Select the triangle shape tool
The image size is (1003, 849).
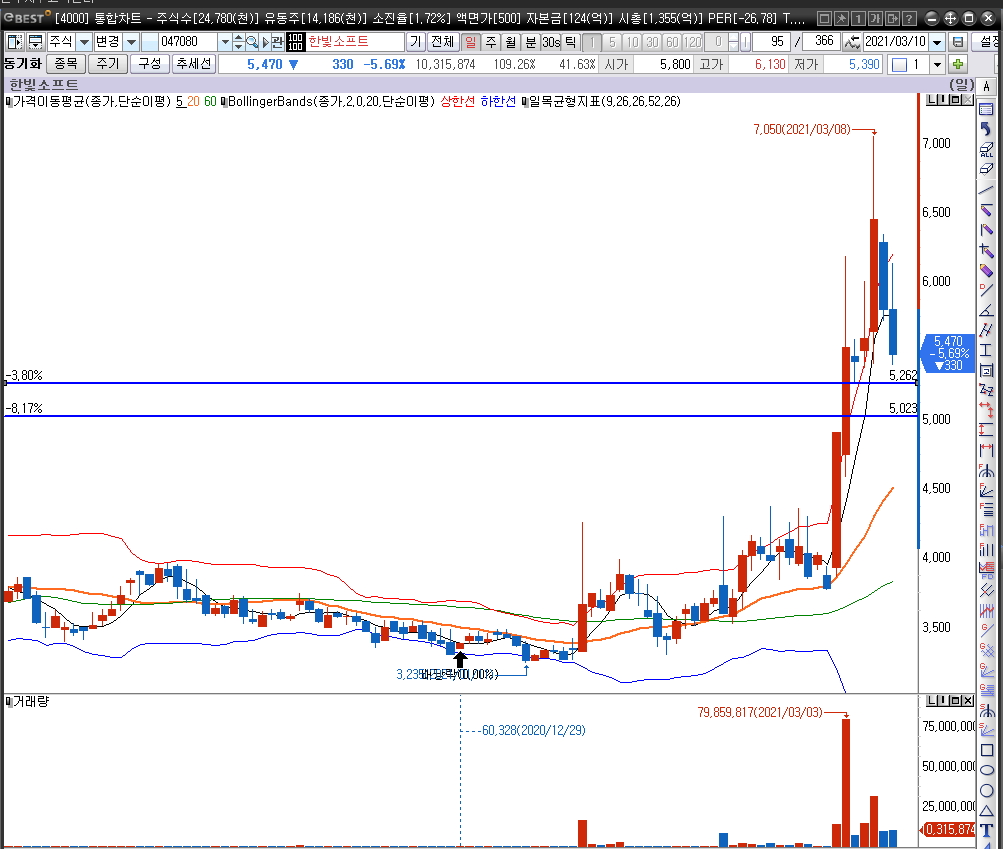click(x=986, y=811)
